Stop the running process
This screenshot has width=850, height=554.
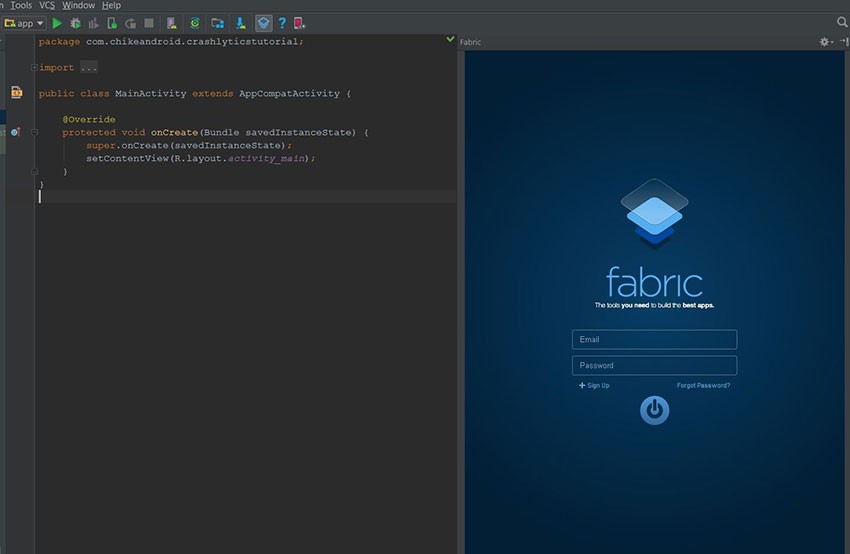pos(149,23)
